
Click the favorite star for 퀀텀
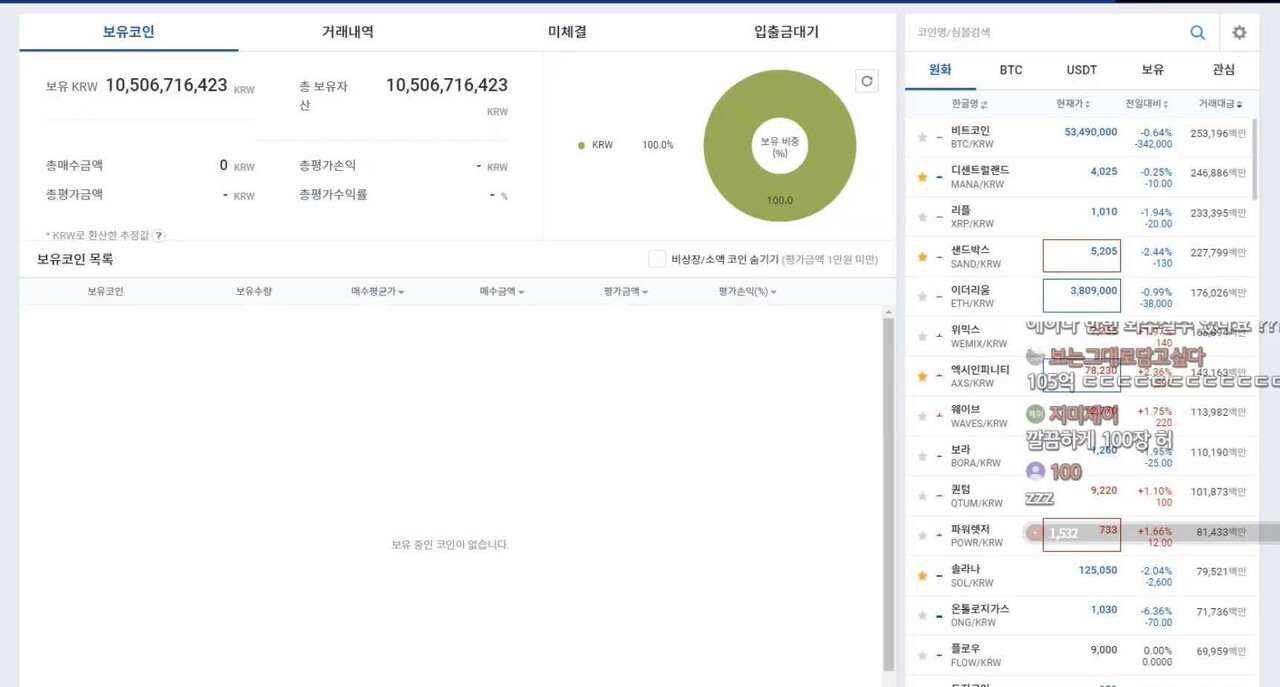point(921,494)
